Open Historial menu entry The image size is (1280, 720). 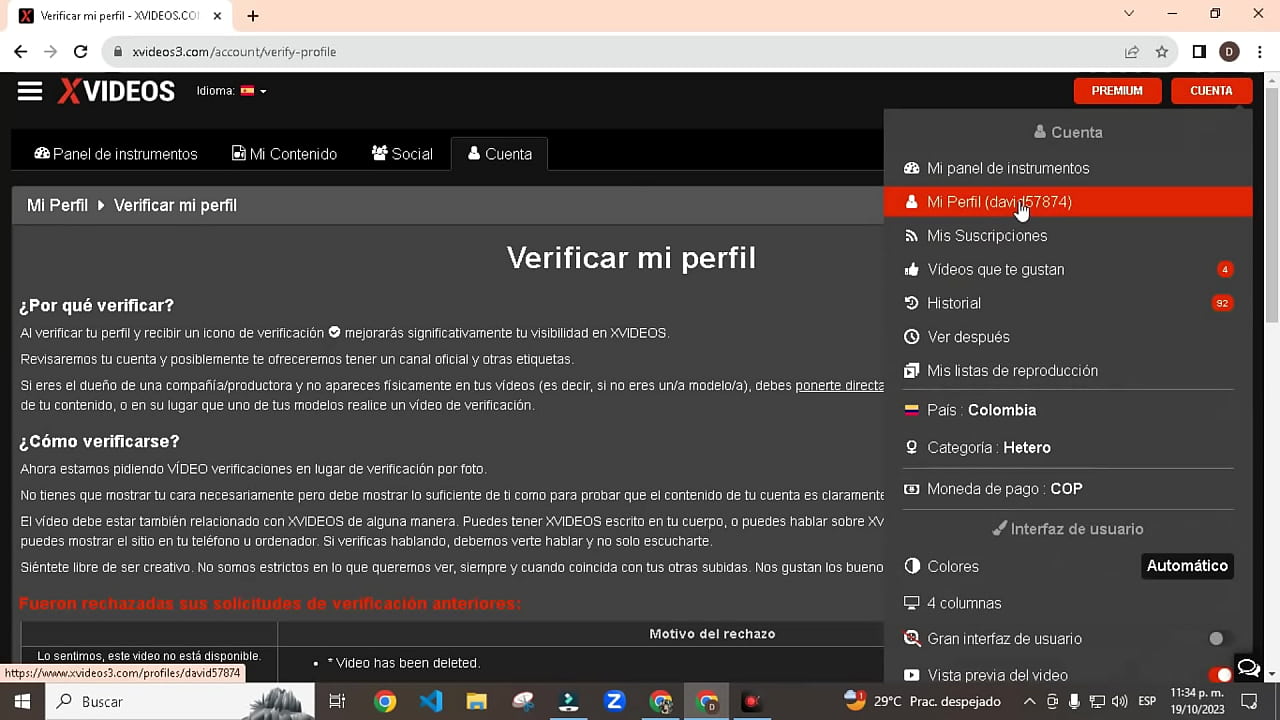tap(1068, 303)
